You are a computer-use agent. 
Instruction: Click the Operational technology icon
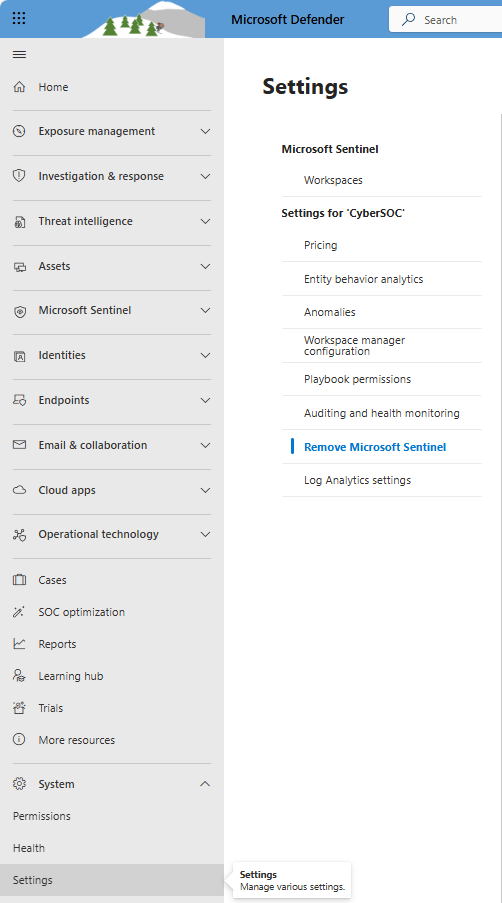pos(19,535)
